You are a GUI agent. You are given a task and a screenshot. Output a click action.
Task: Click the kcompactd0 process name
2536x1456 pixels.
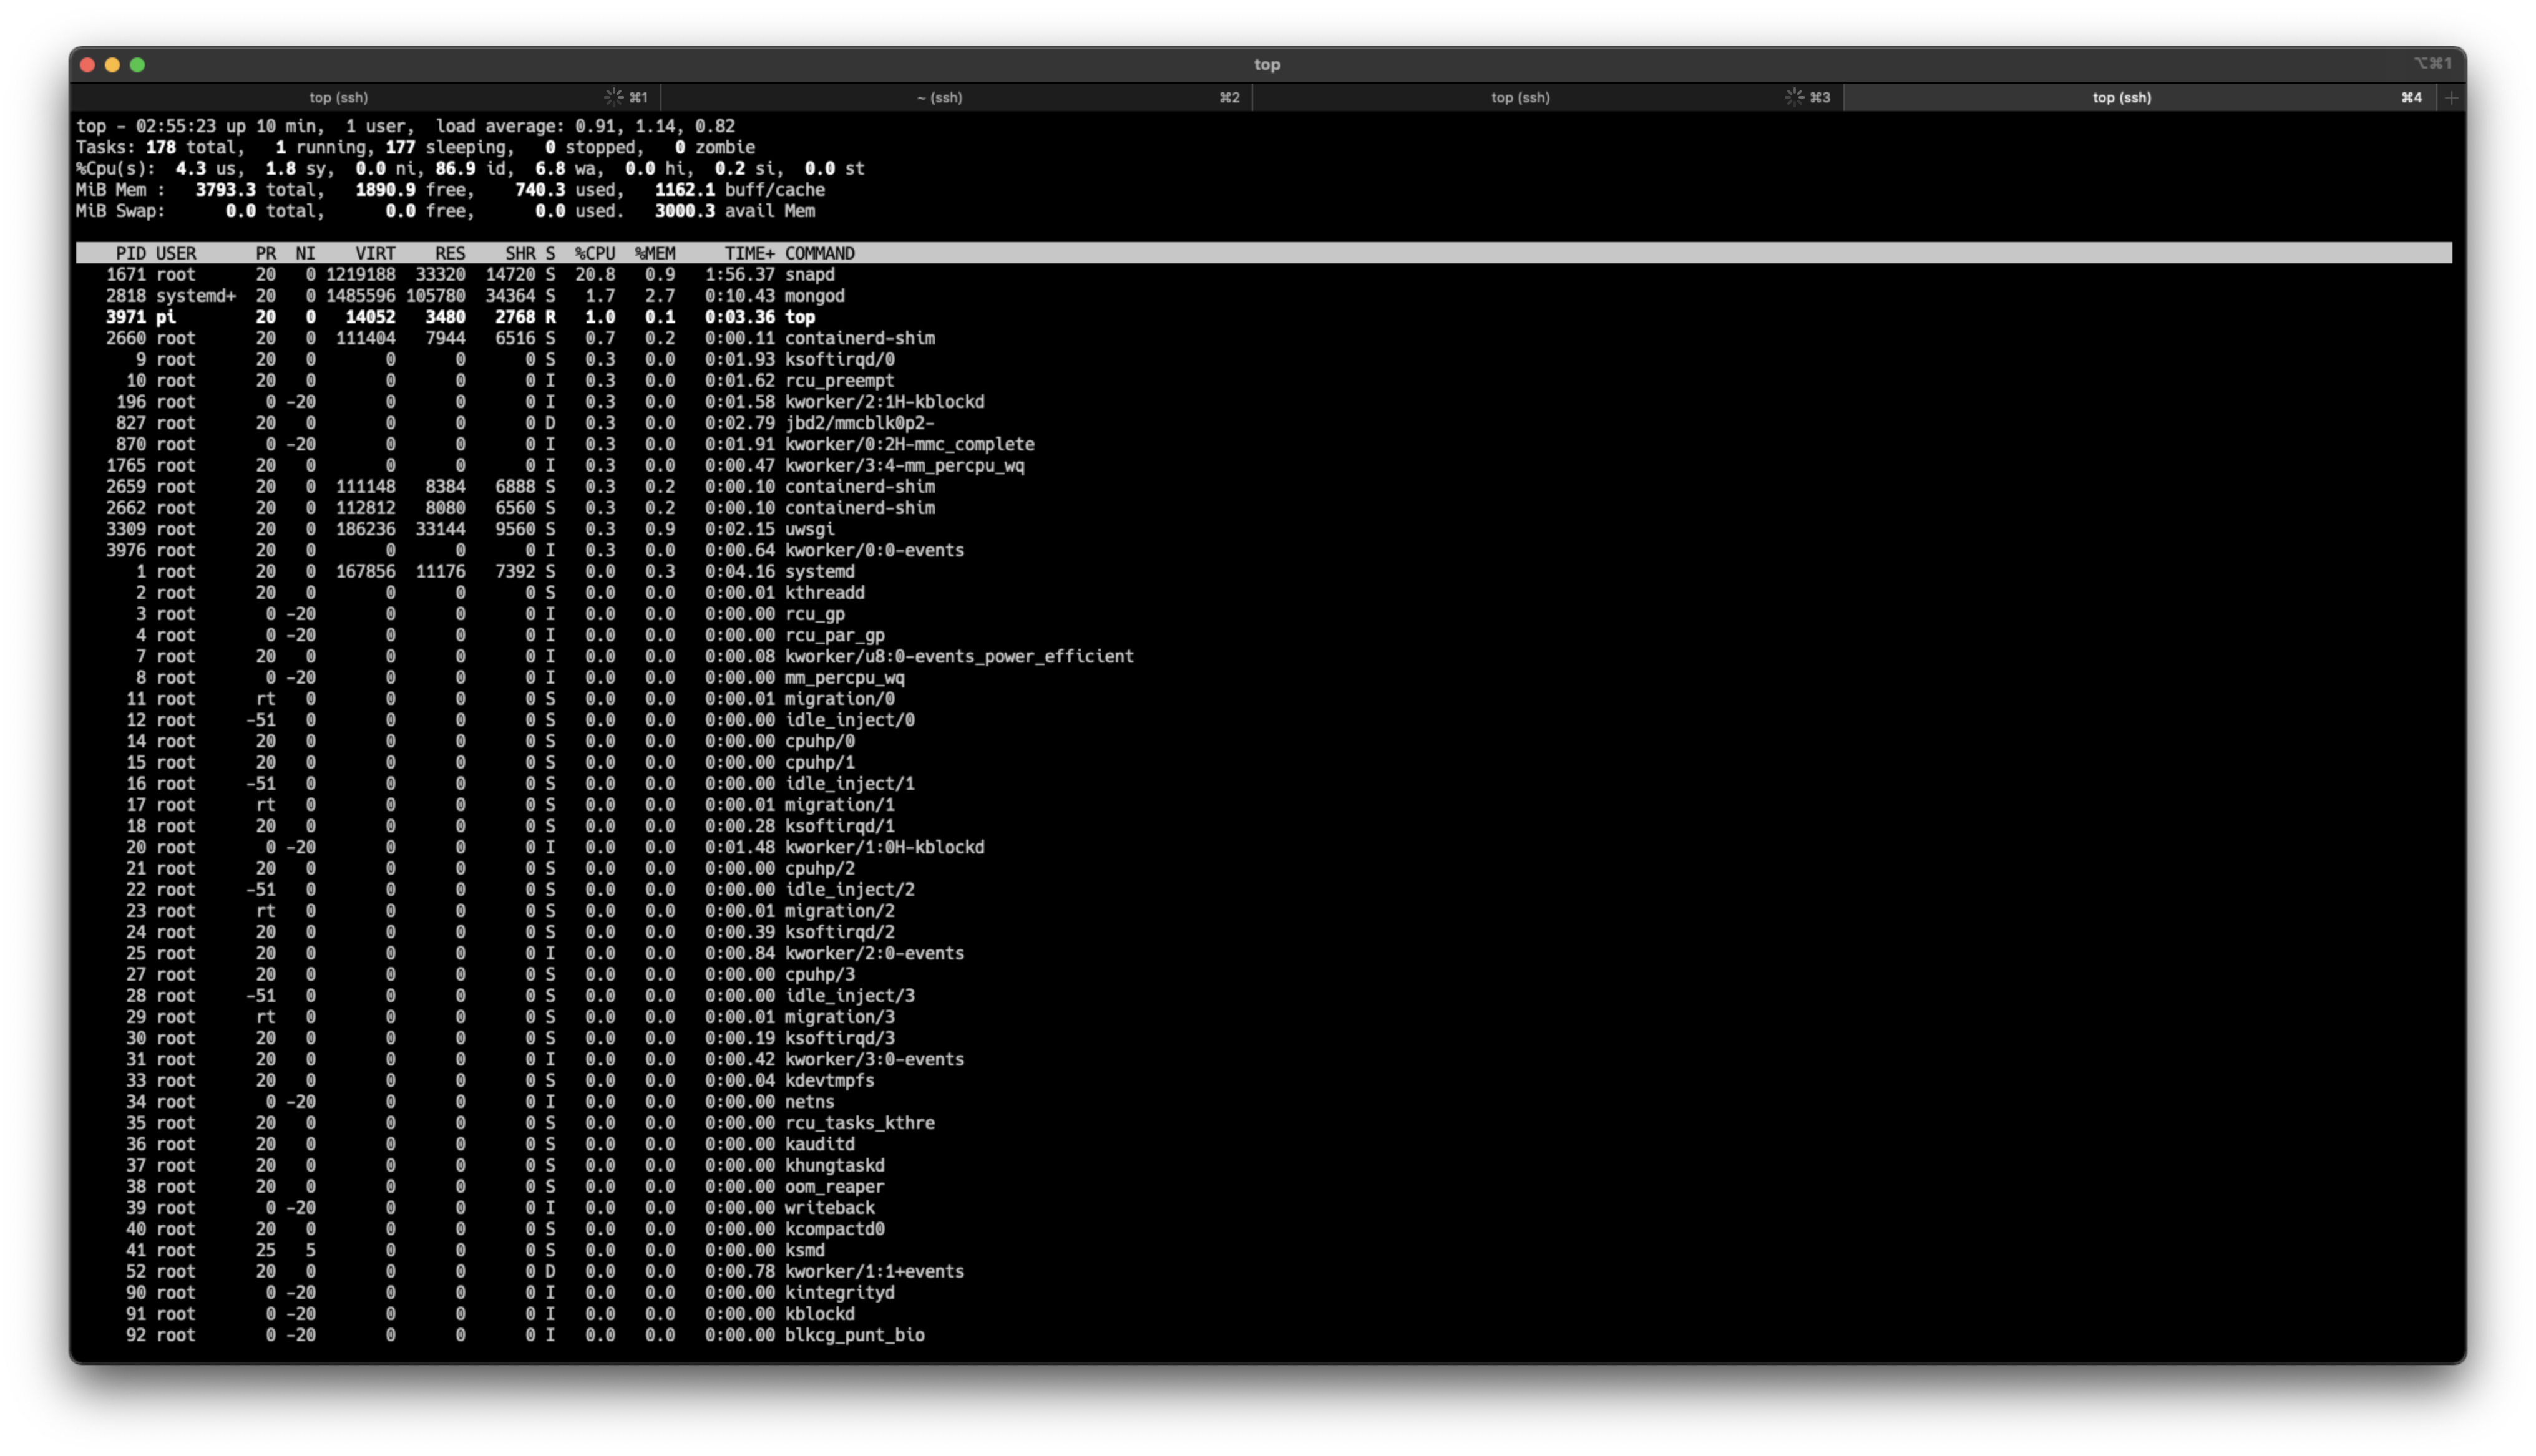pyautogui.click(x=835, y=1229)
